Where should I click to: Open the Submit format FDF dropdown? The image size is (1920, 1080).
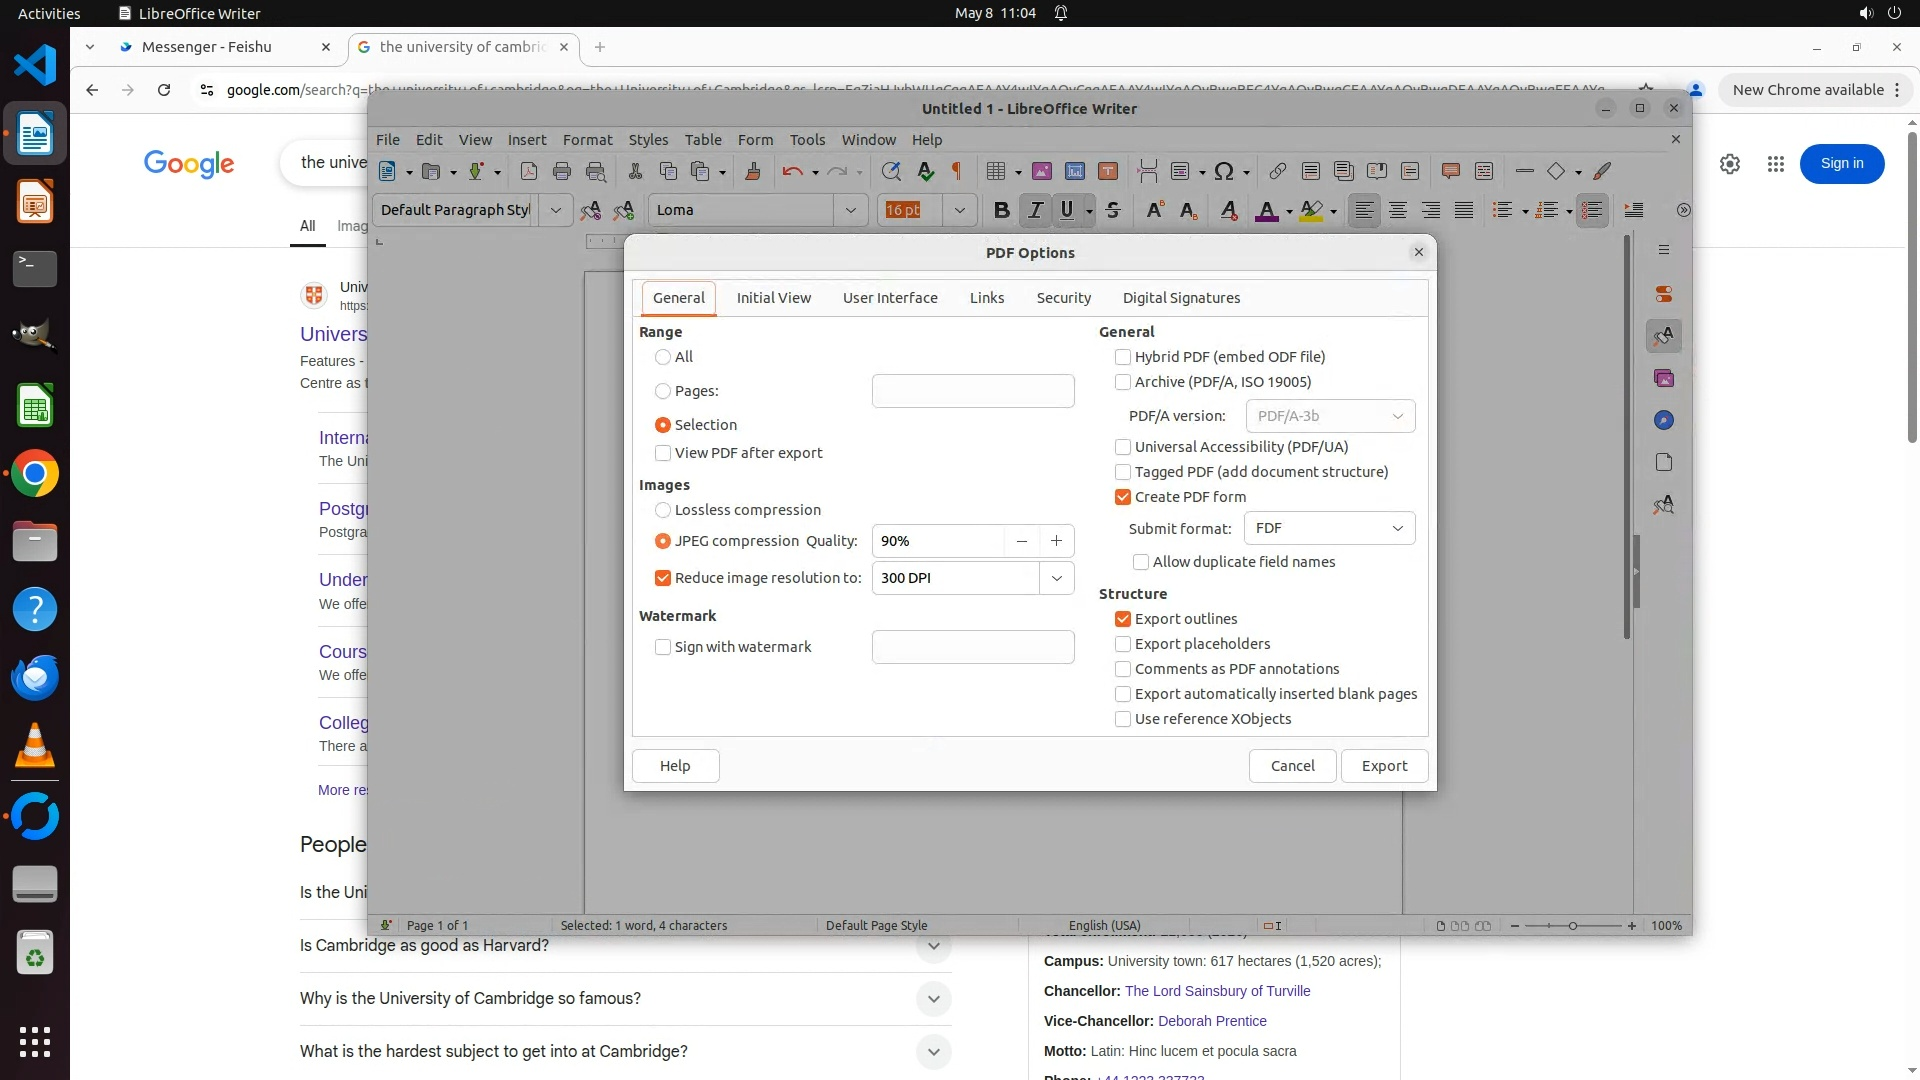coord(1329,528)
